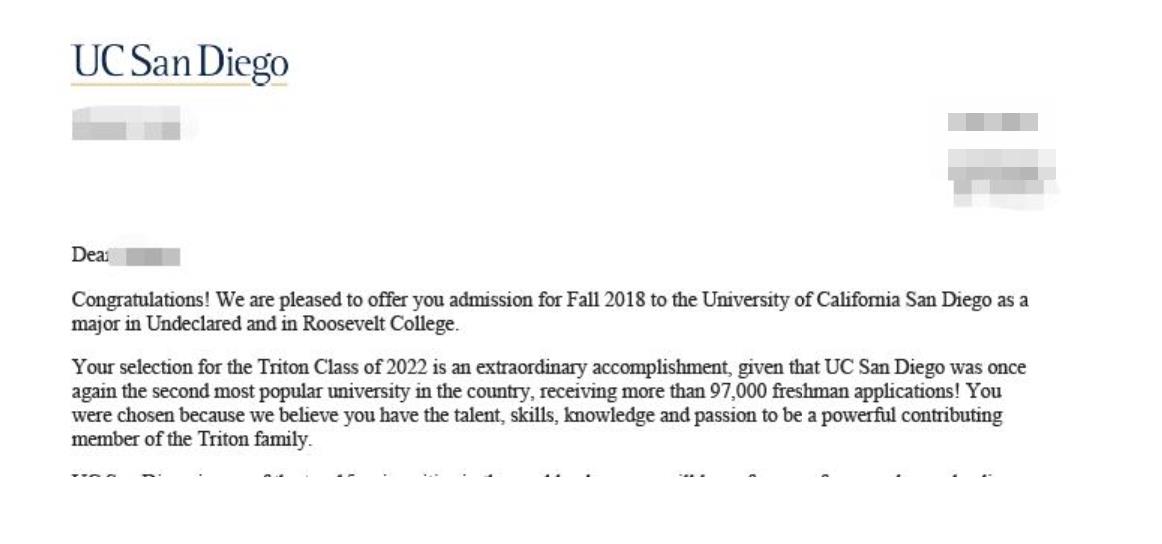The image size is (1162, 544).
Task: Click the small blurred date at top right
Action: pos(992,122)
